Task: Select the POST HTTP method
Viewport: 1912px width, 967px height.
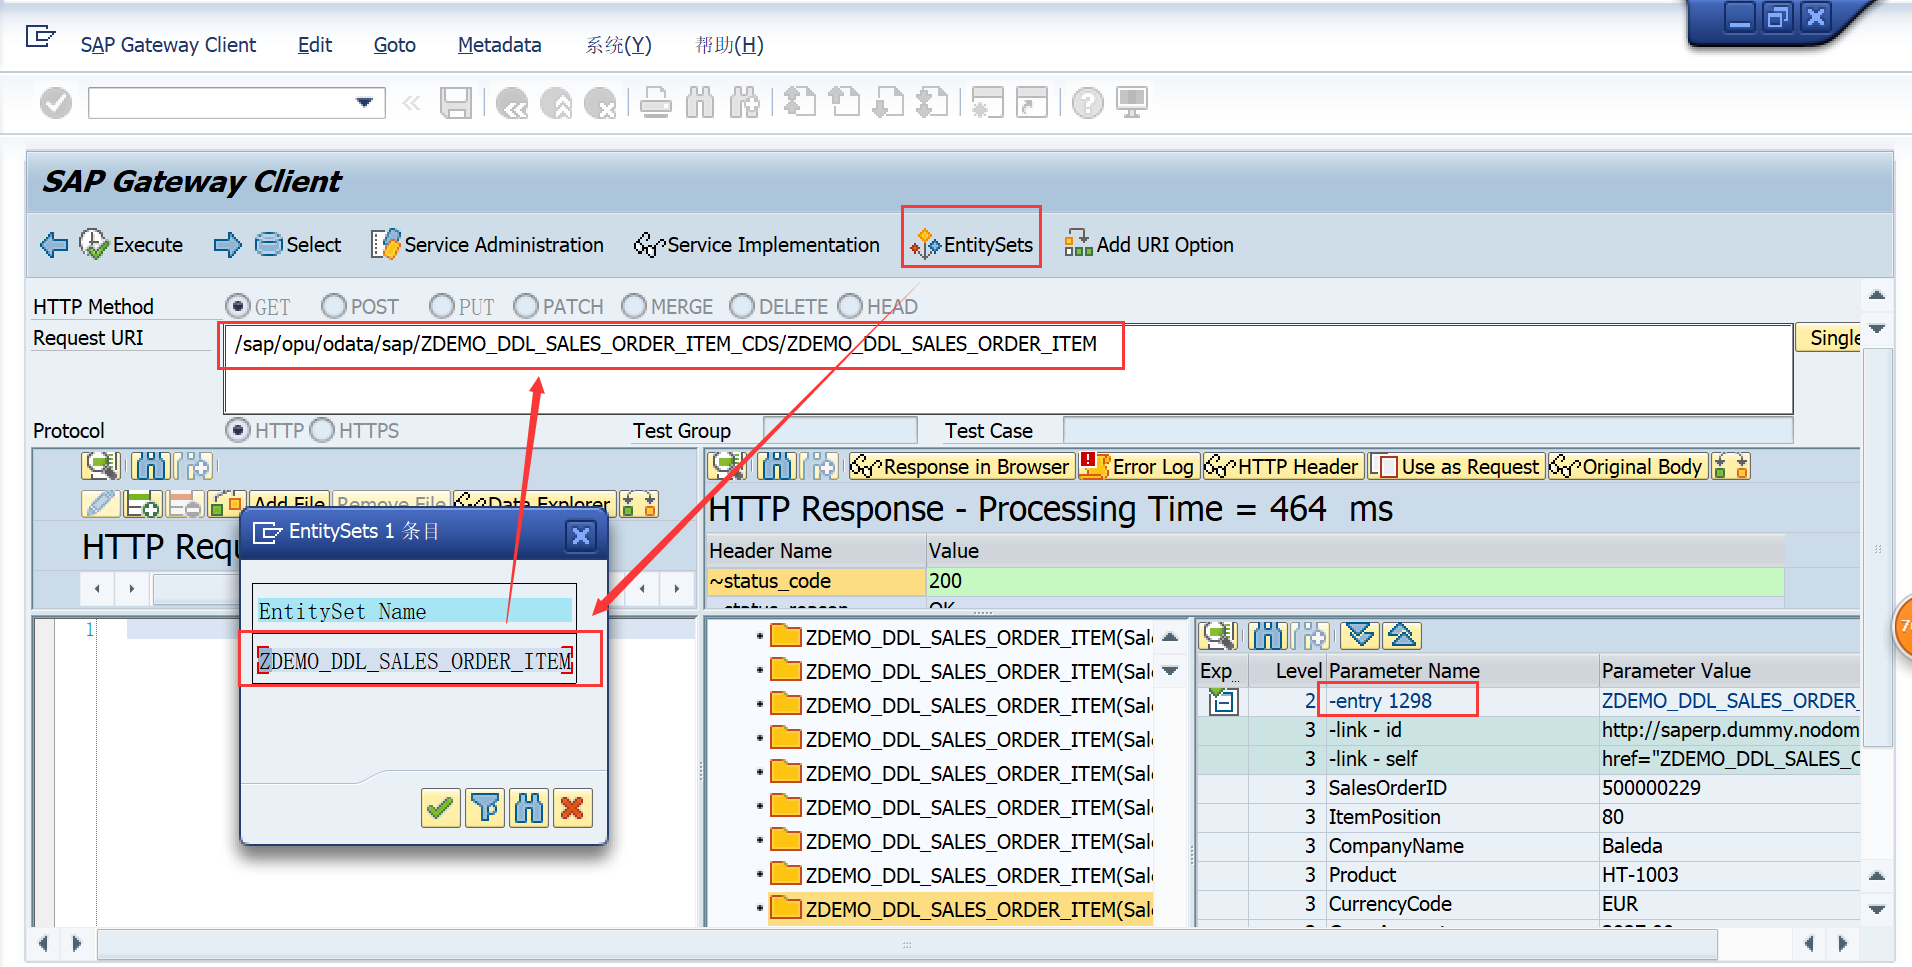Action: (x=334, y=306)
